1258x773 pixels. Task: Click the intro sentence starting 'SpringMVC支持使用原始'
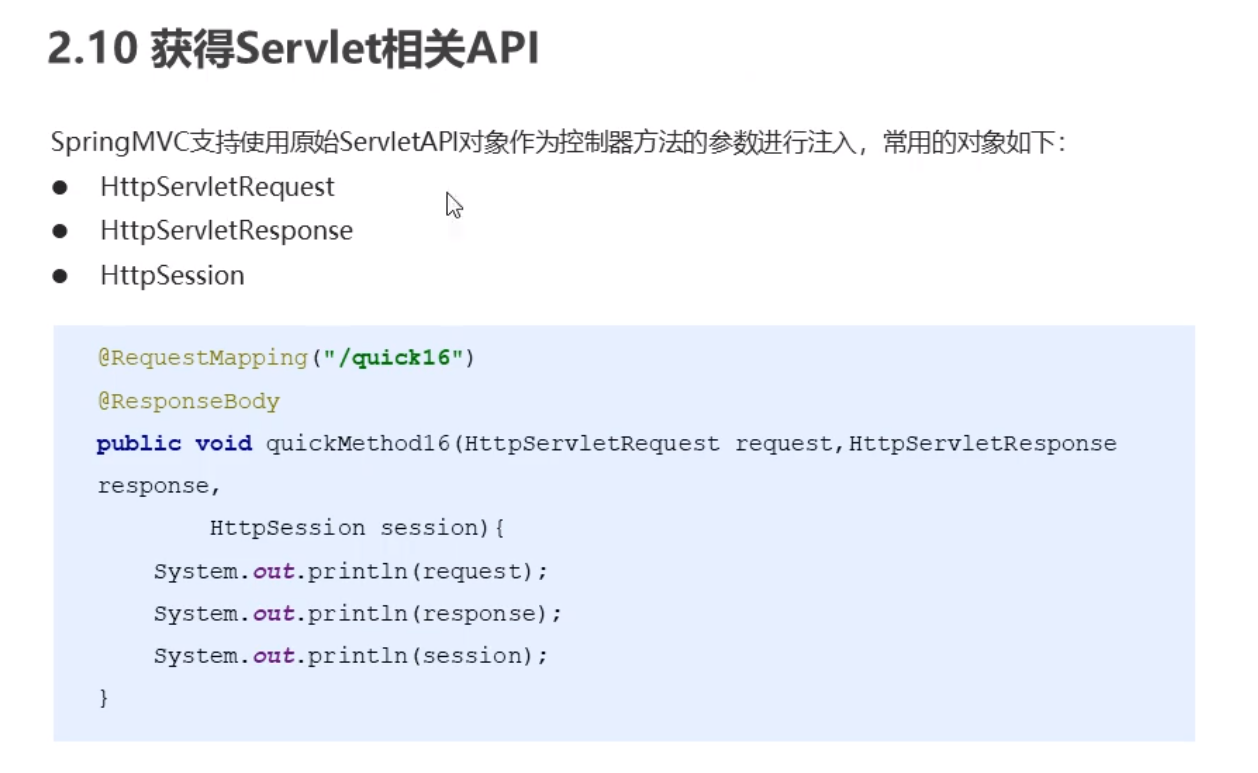560,143
